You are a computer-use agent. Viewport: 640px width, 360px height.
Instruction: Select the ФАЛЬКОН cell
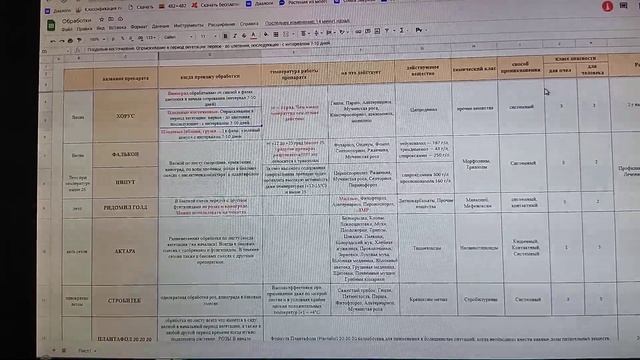pyautogui.click(x=125, y=154)
